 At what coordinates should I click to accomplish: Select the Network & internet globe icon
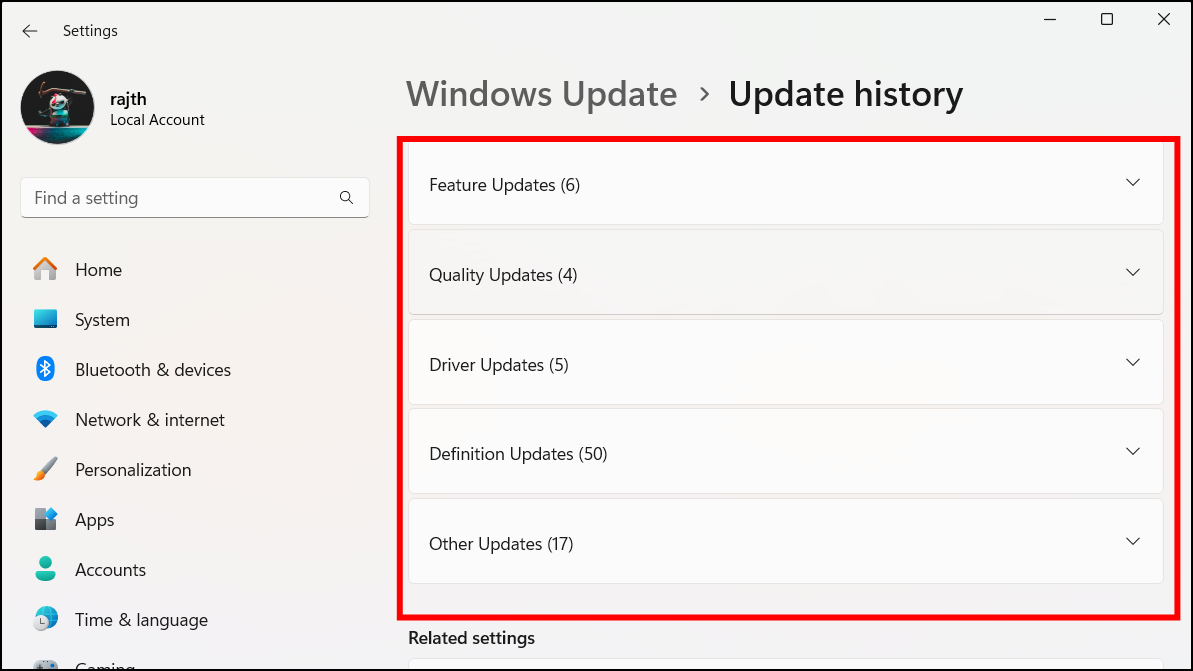click(45, 419)
